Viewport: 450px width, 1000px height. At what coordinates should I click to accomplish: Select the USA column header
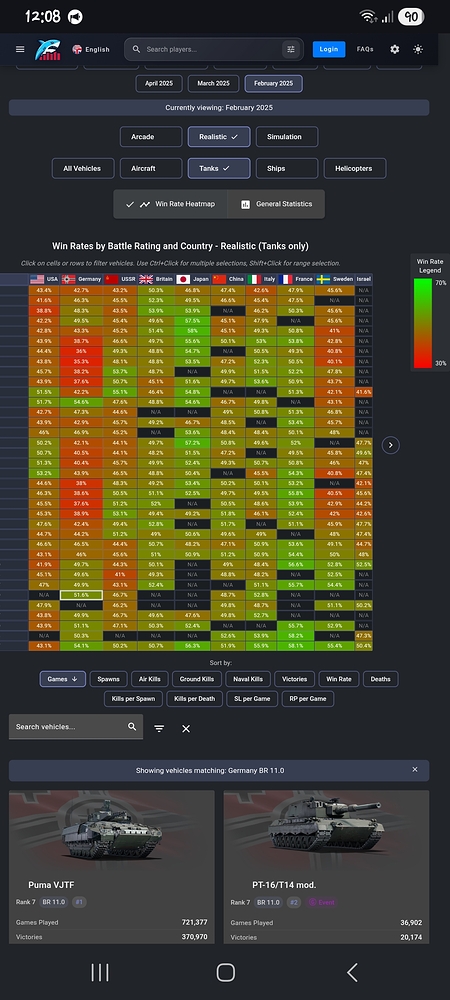[x=44, y=279]
